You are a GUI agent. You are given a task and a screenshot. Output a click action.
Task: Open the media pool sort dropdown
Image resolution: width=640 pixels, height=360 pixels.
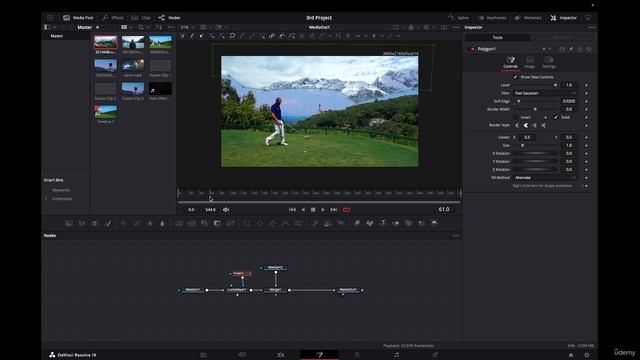point(160,27)
